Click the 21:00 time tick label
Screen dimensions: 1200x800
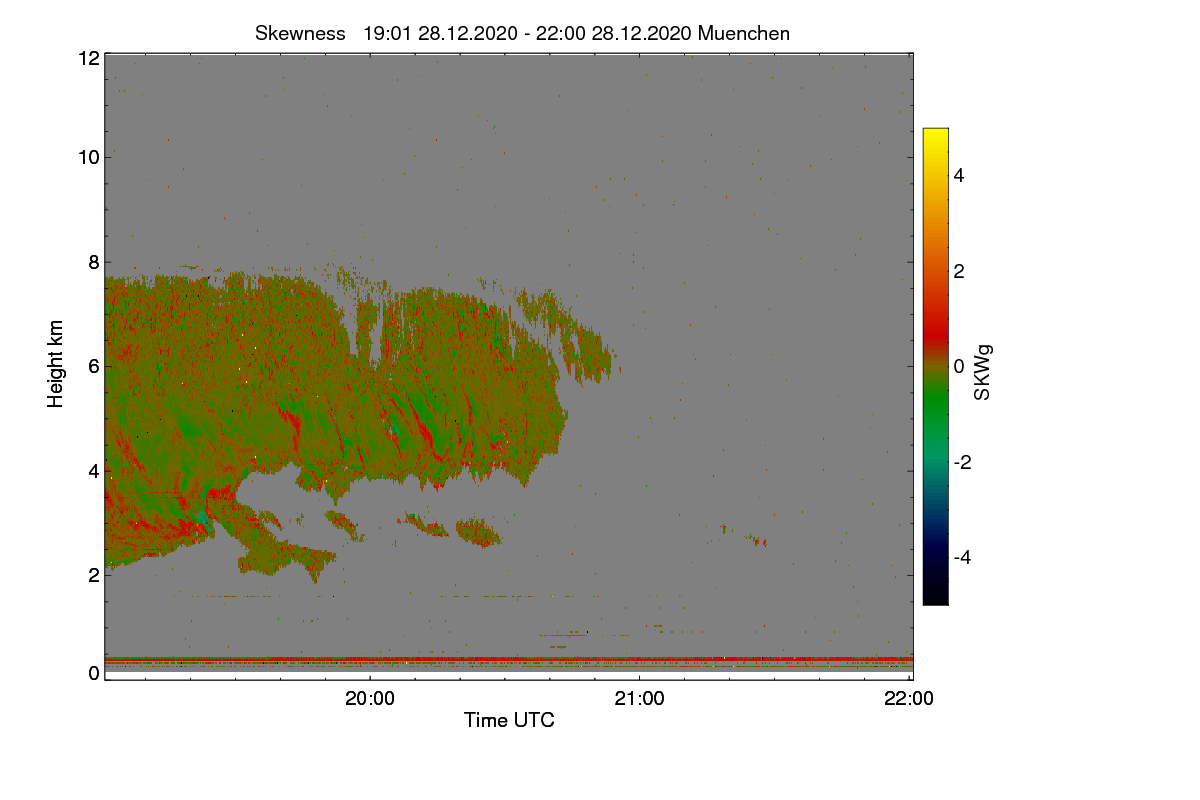click(639, 699)
